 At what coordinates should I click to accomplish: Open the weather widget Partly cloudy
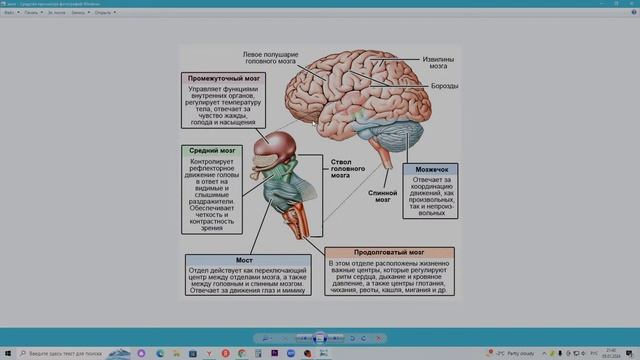tap(511, 353)
